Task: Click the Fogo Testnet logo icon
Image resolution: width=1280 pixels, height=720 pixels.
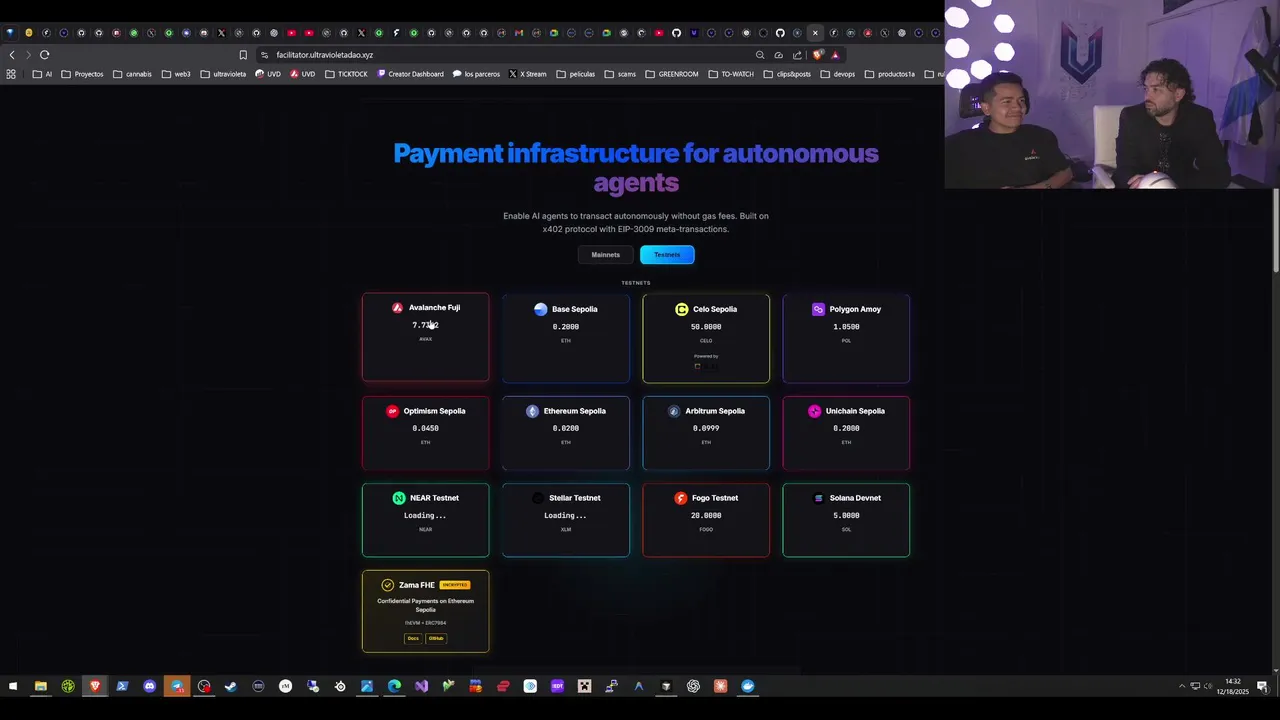Action: (x=681, y=498)
